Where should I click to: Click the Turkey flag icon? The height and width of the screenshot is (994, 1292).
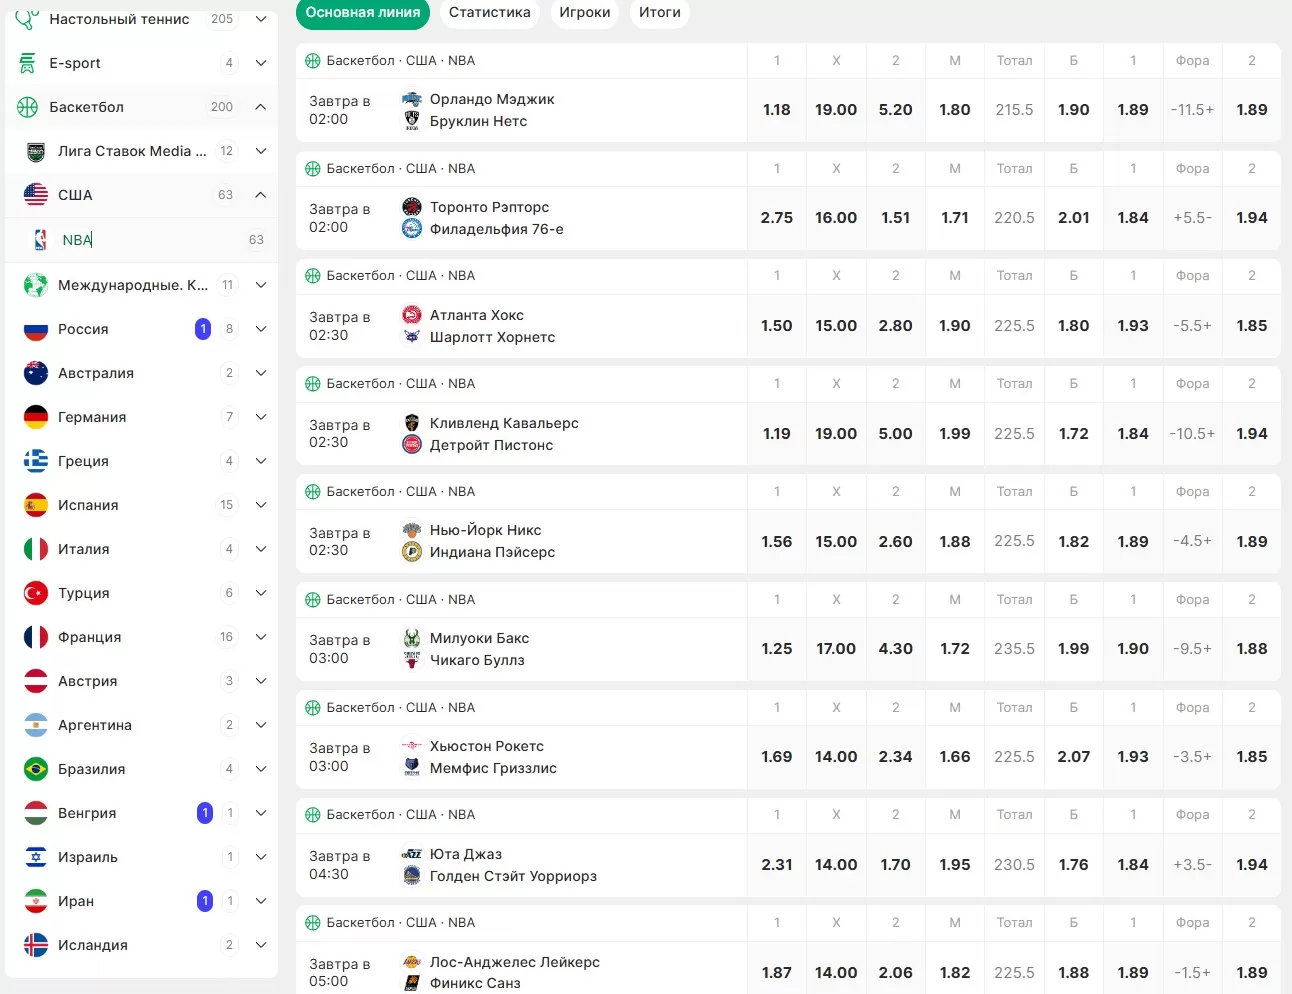coord(36,593)
